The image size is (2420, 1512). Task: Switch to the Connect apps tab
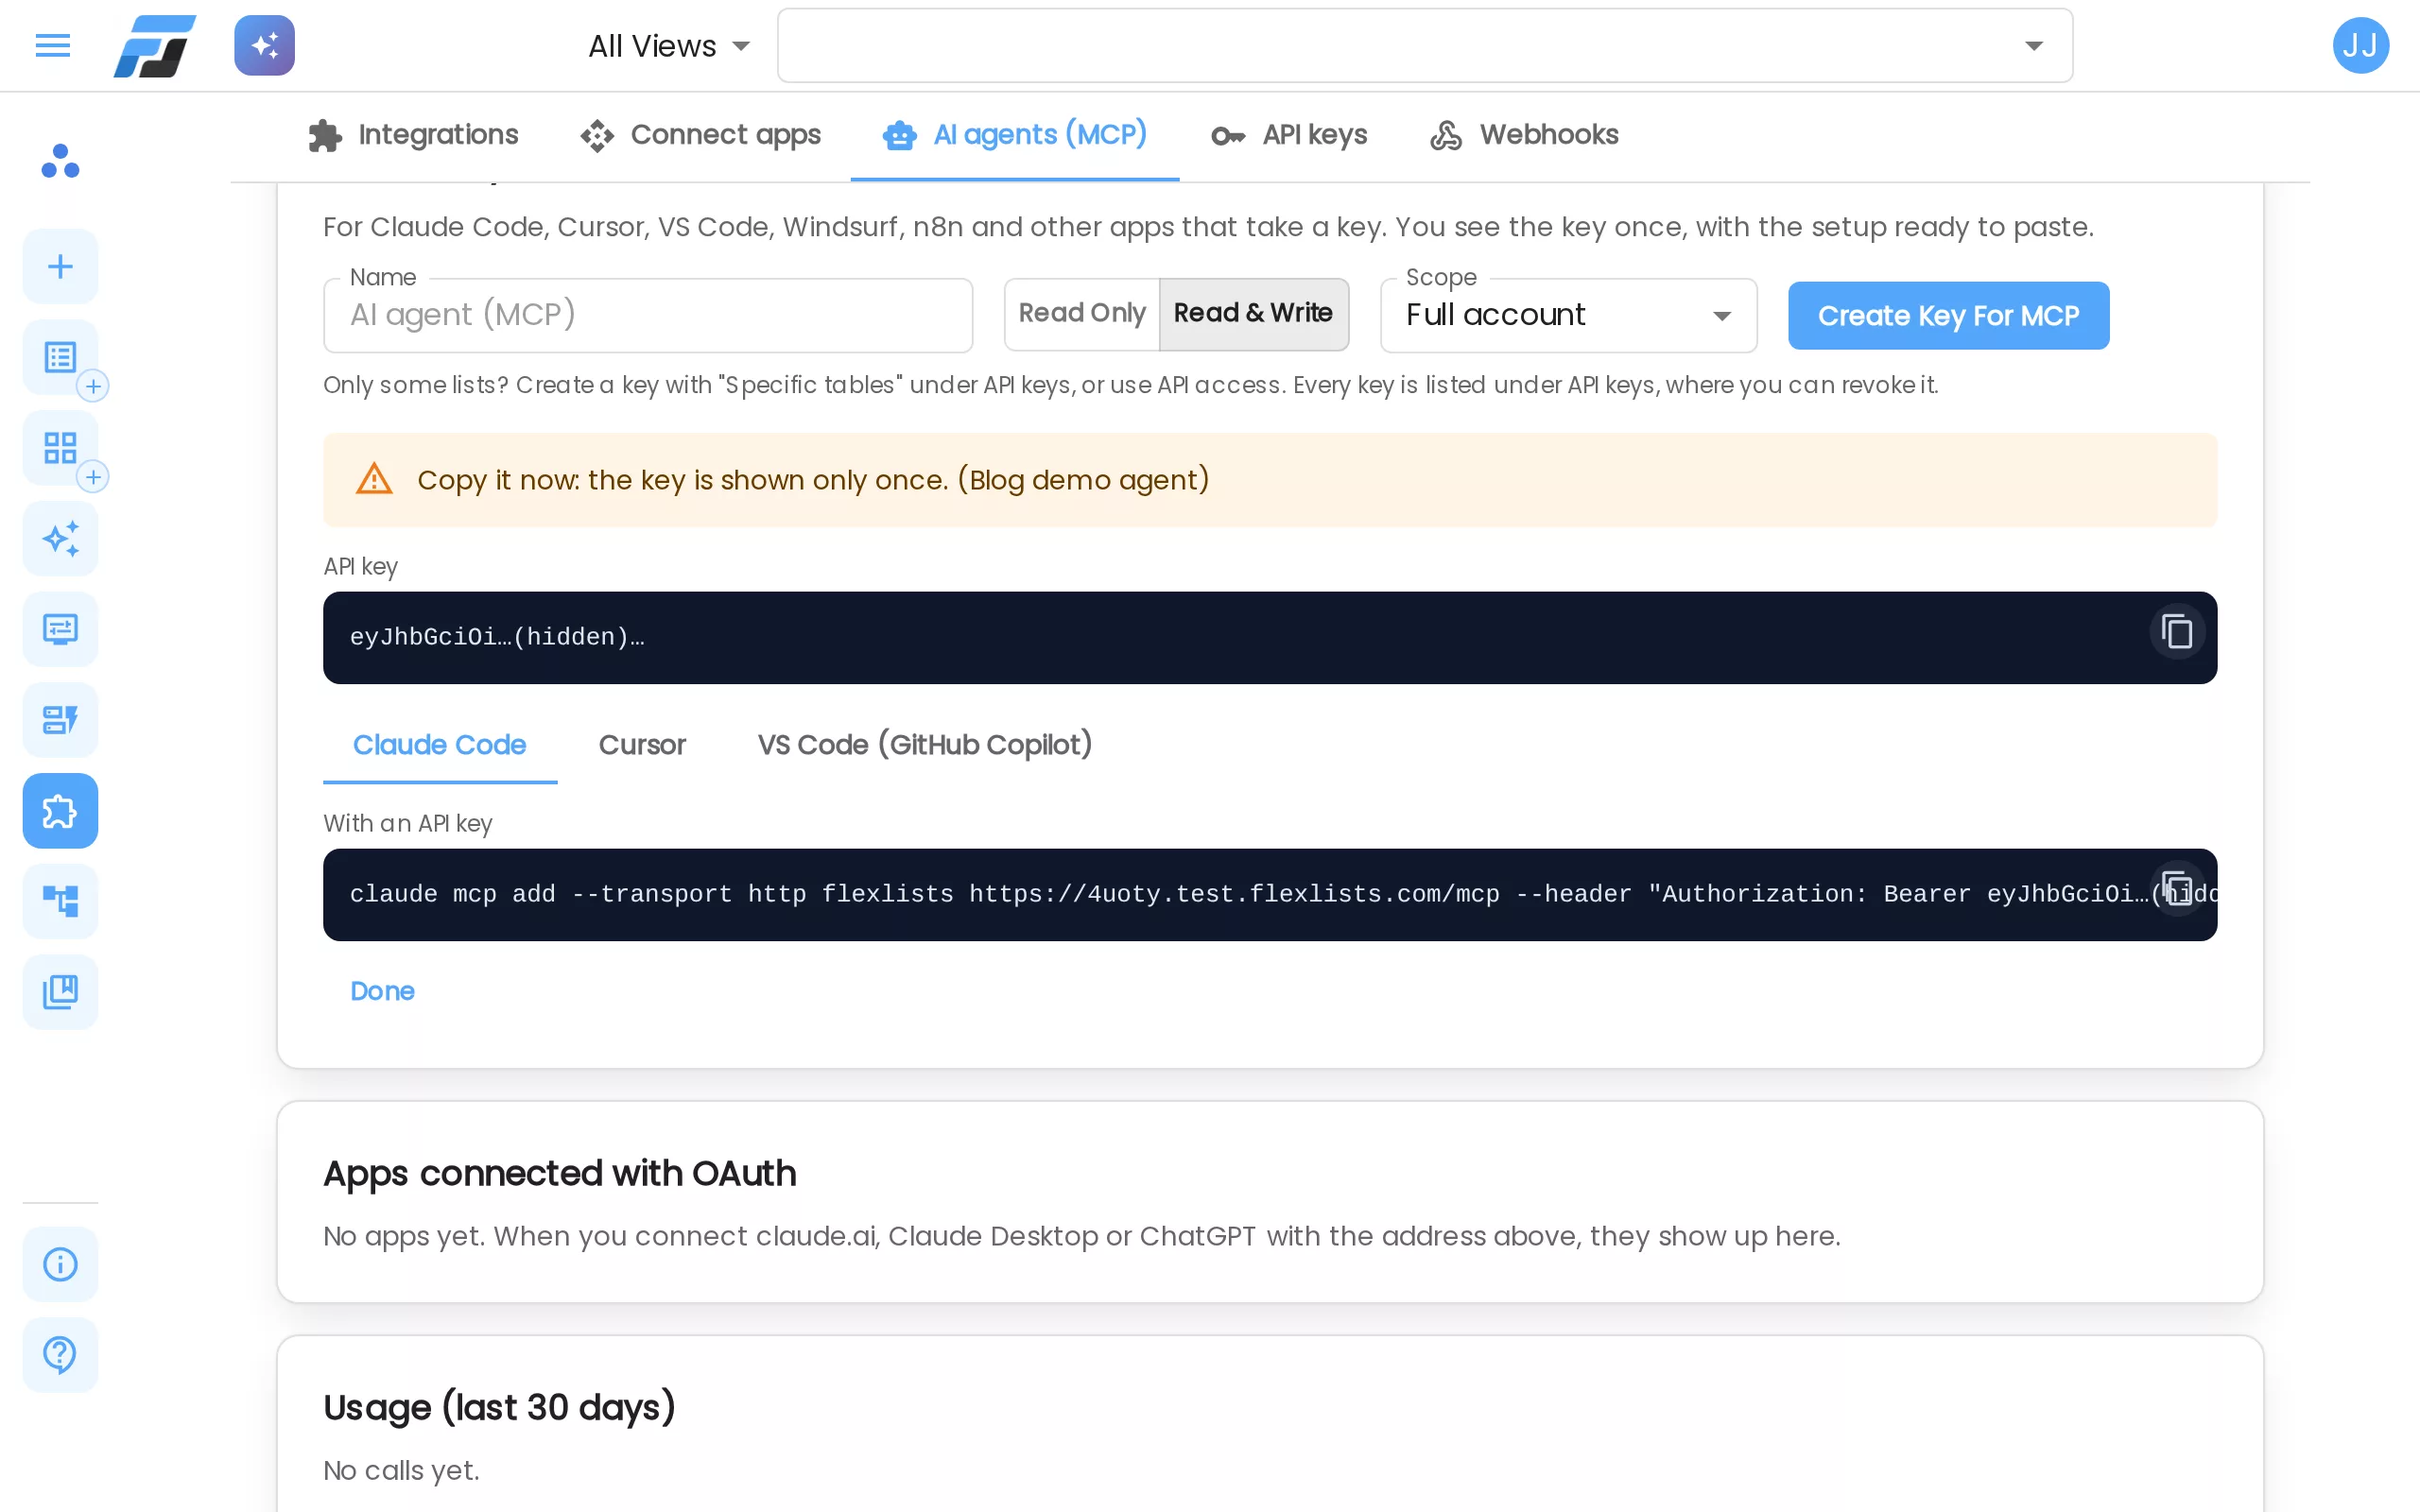tap(700, 135)
